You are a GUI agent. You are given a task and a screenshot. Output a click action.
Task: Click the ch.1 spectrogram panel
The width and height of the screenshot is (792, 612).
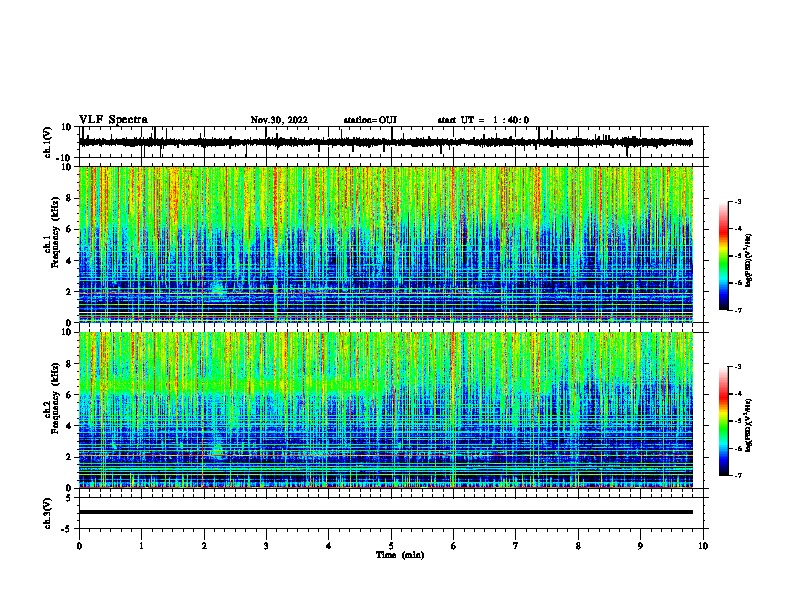point(385,244)
